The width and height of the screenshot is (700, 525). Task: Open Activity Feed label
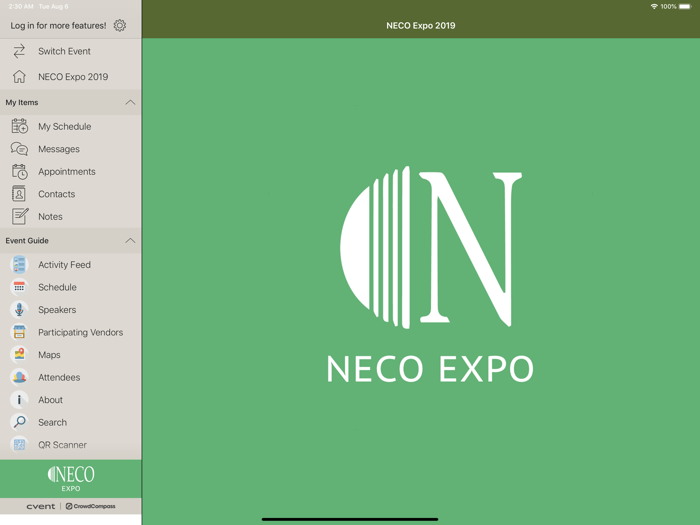pos(64,265)
